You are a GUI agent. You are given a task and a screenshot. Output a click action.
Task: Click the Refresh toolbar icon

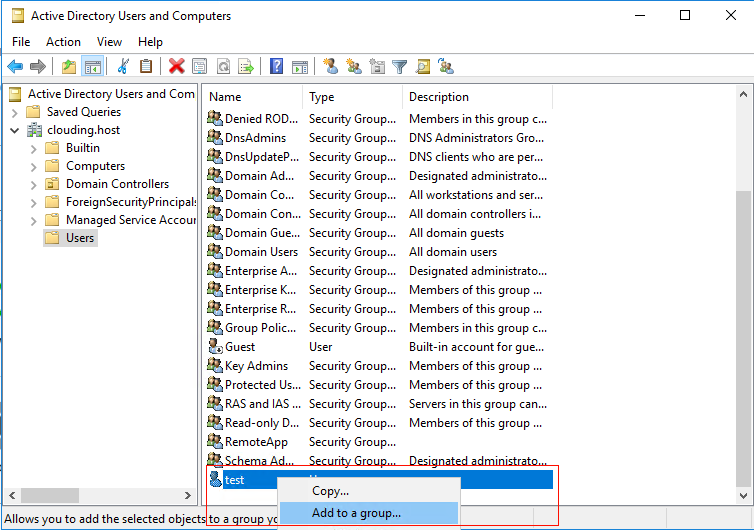pos(224,66)
